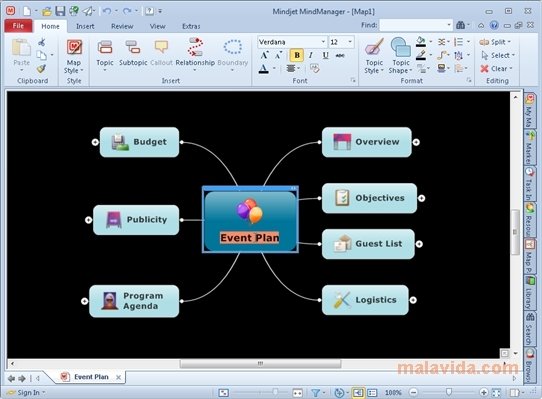This screenshot has height=399, width=542.
Task: Expand the Overview topic plus button
Action: tap(416, 142)
